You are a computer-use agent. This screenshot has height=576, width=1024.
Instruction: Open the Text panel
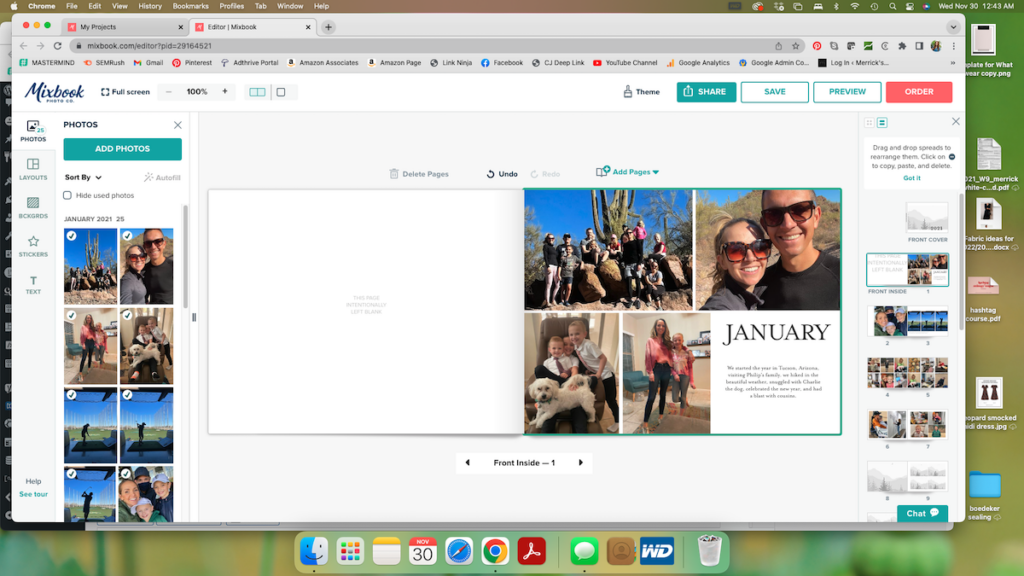(33, 286)
